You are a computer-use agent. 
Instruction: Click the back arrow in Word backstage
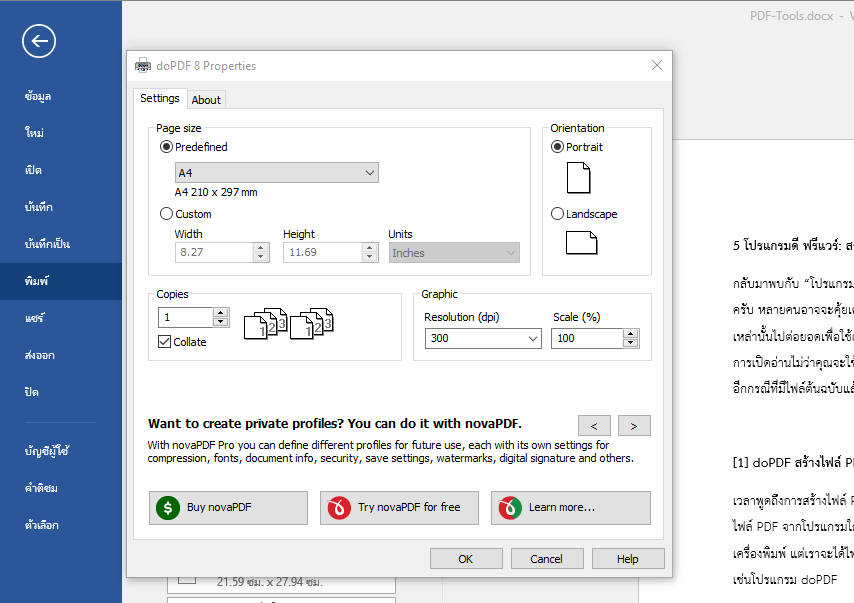[39, 41]
